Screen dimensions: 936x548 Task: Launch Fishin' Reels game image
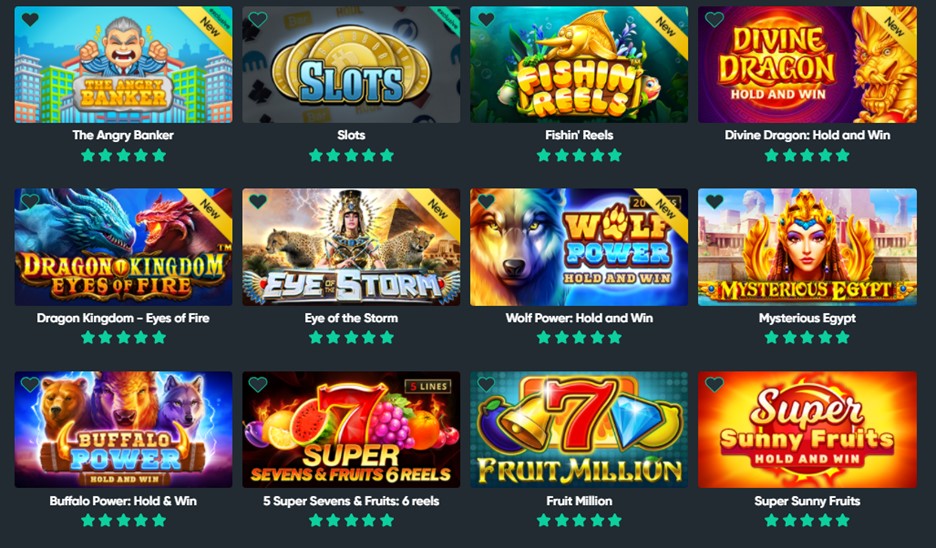(579, 64)
